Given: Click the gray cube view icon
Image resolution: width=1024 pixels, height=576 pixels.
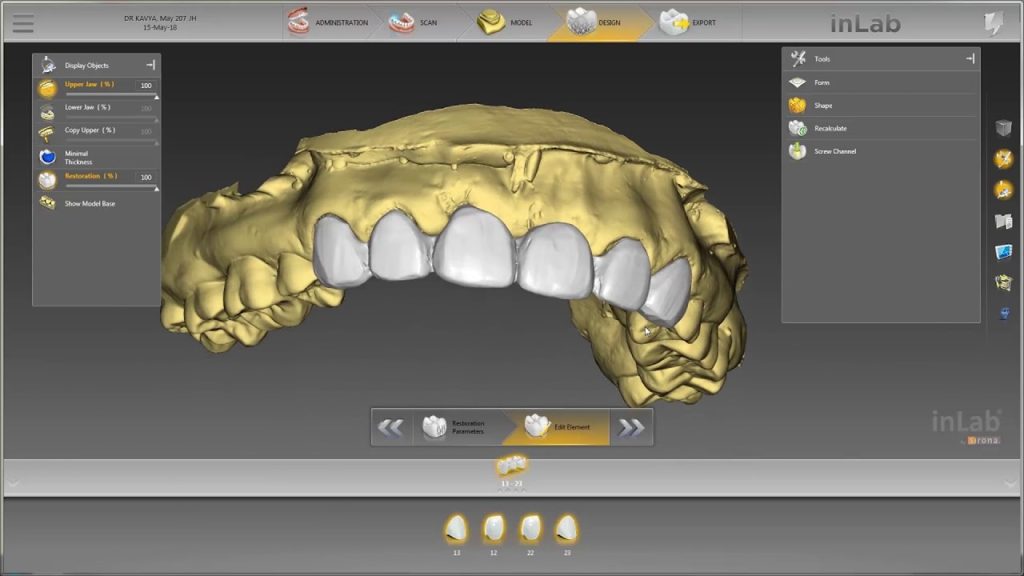Looking at the screenshot, I should pyautogui.click(x=1003, y=128).
